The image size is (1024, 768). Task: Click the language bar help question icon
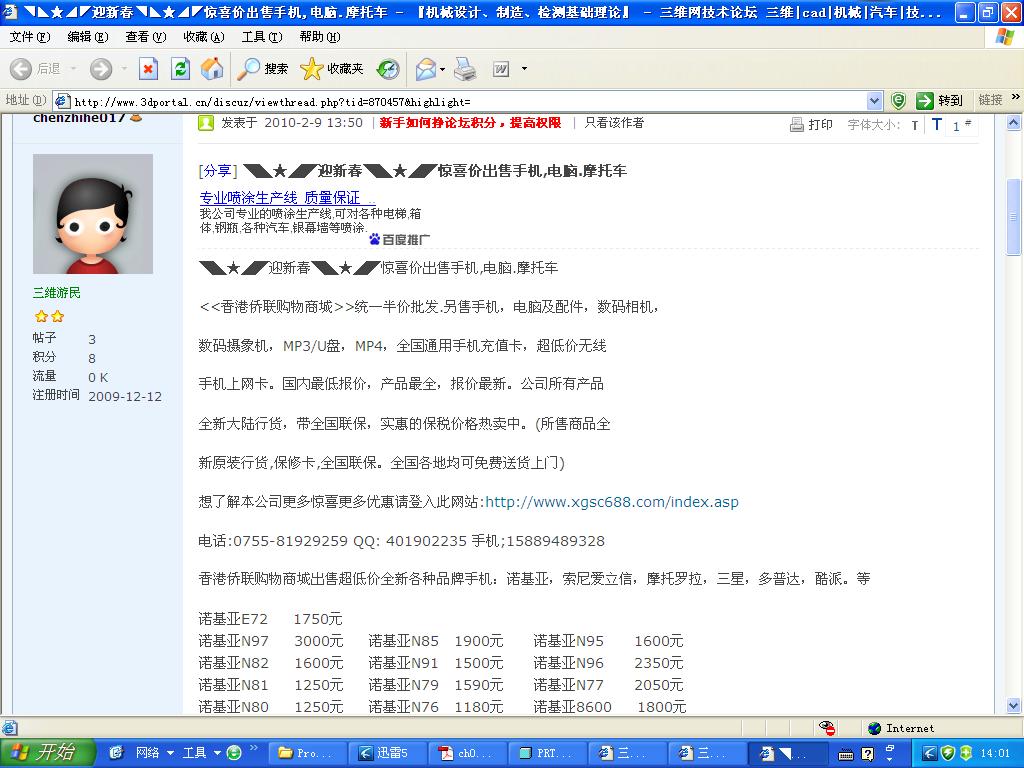tap(867, 754)
